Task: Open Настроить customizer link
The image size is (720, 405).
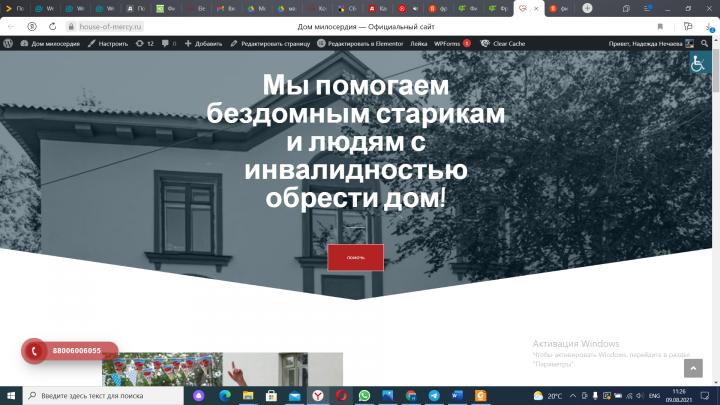Action: [108, 44]
